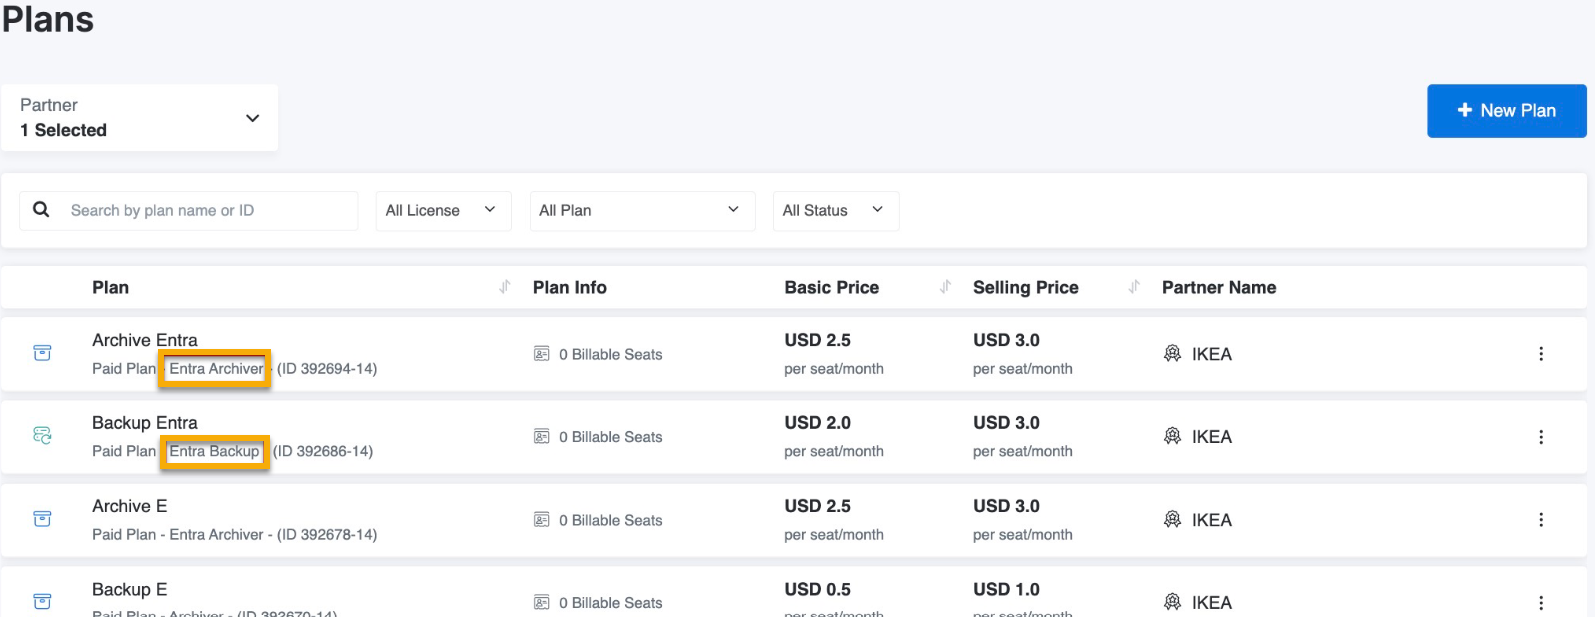Viewport: 1595px width, 617px height.
Task: Click the search magnifier icon
Action: [41, 210]
